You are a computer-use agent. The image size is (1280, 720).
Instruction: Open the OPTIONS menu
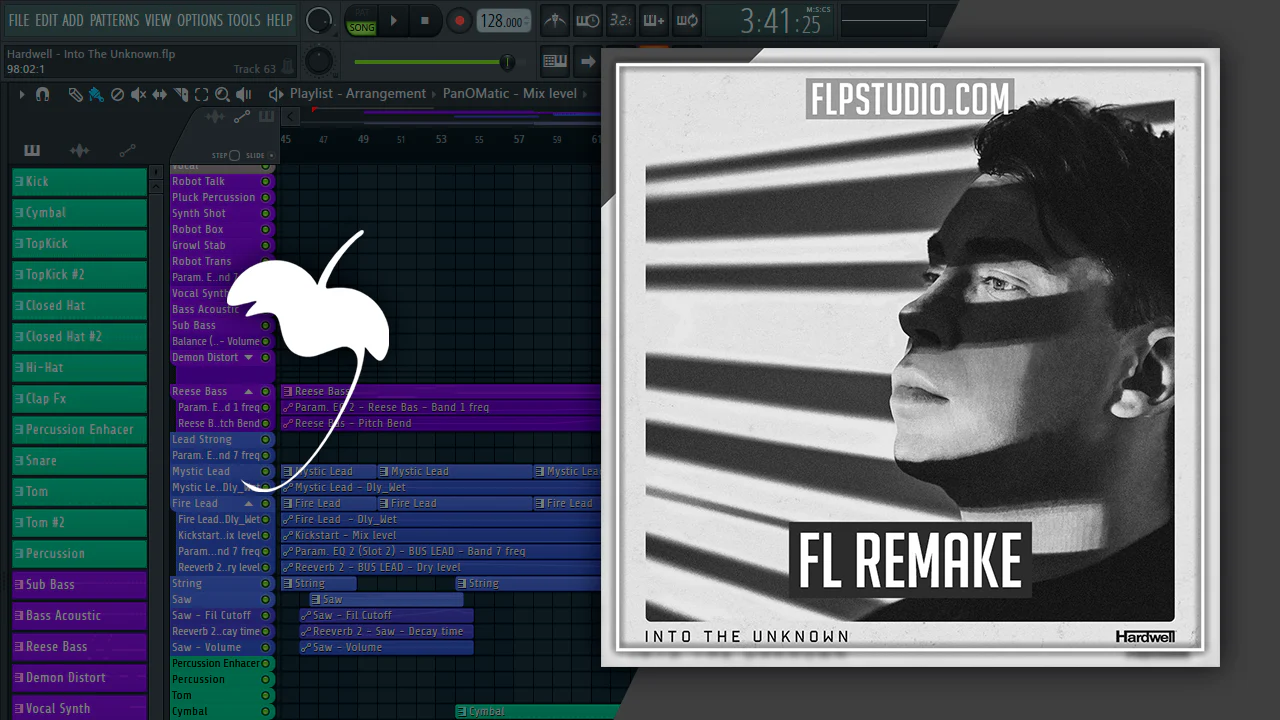coord(200,20)
